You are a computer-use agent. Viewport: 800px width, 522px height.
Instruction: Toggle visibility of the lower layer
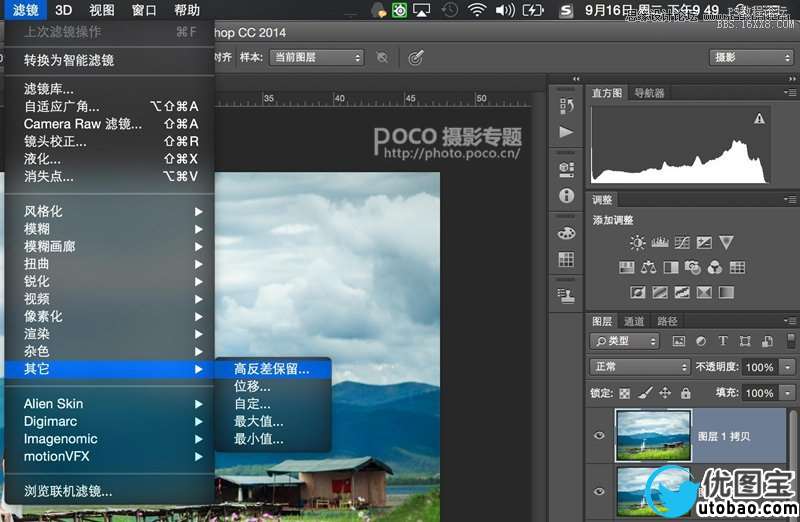click(599, 491)
